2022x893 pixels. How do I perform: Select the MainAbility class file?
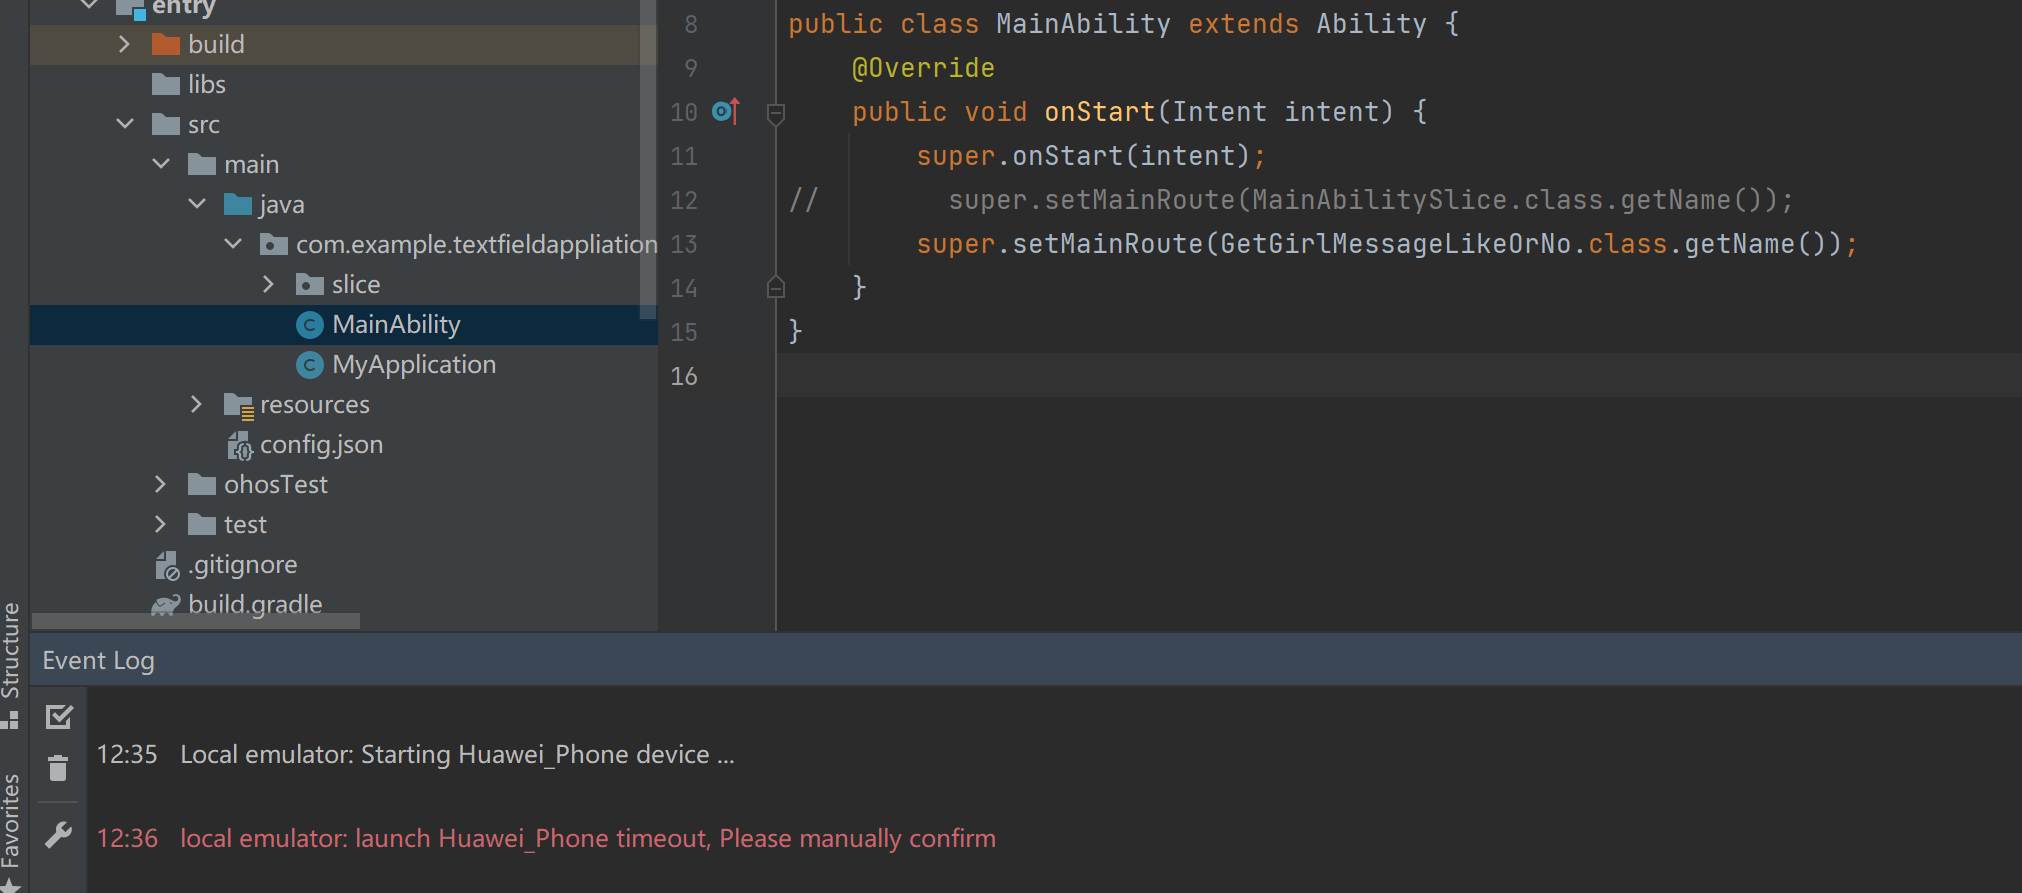coord(343,324)
